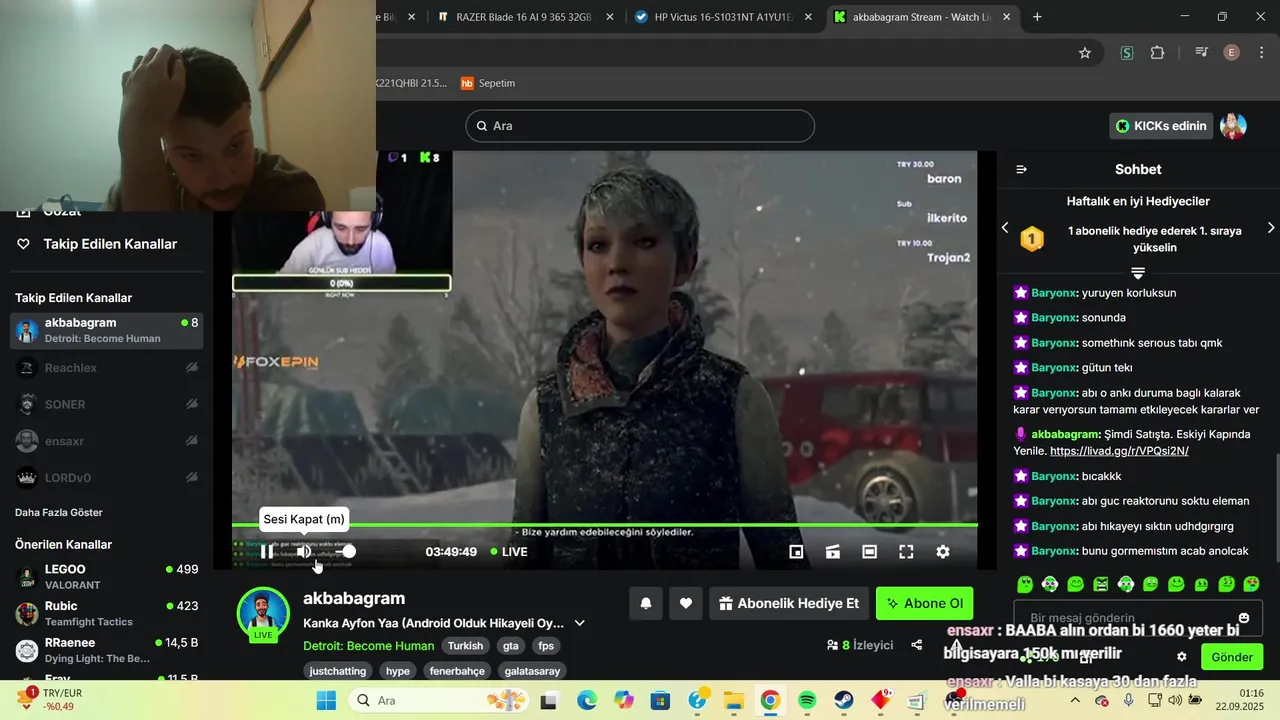
Task: Focus the Kick Ara search box
Action: pyautogui.click(x=640, y=126)
